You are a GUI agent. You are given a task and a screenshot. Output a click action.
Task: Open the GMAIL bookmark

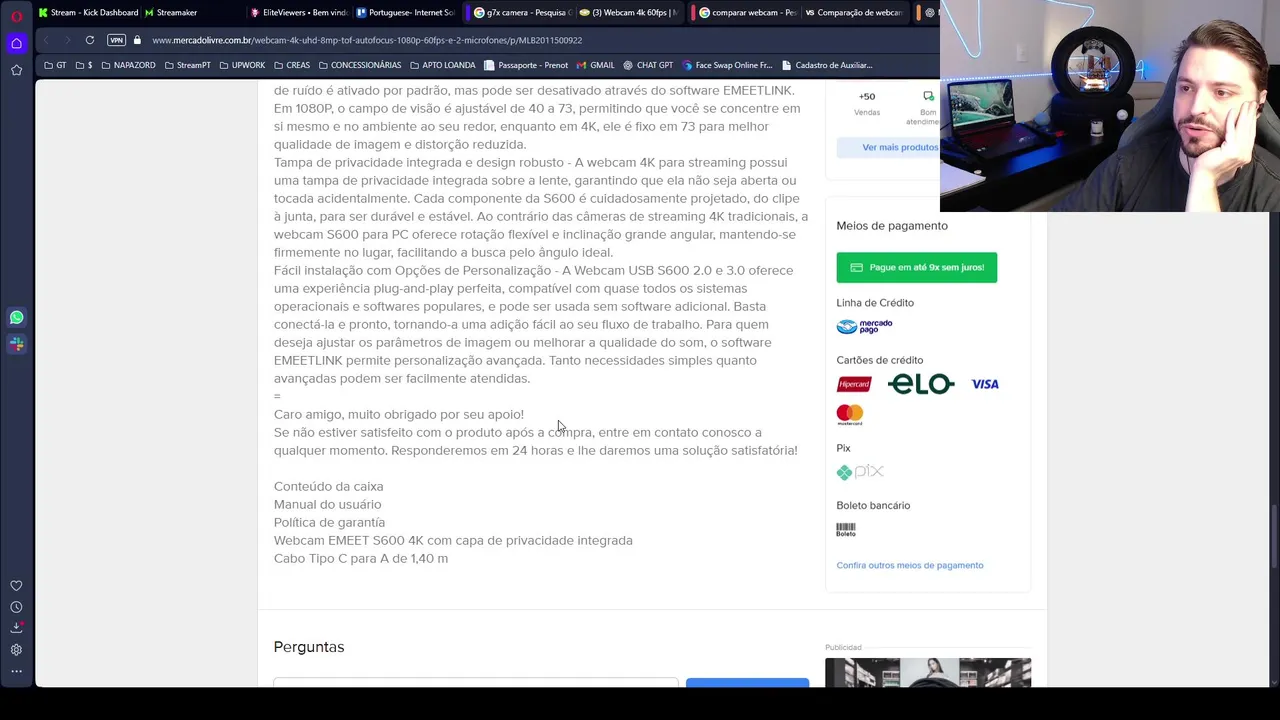595,65
